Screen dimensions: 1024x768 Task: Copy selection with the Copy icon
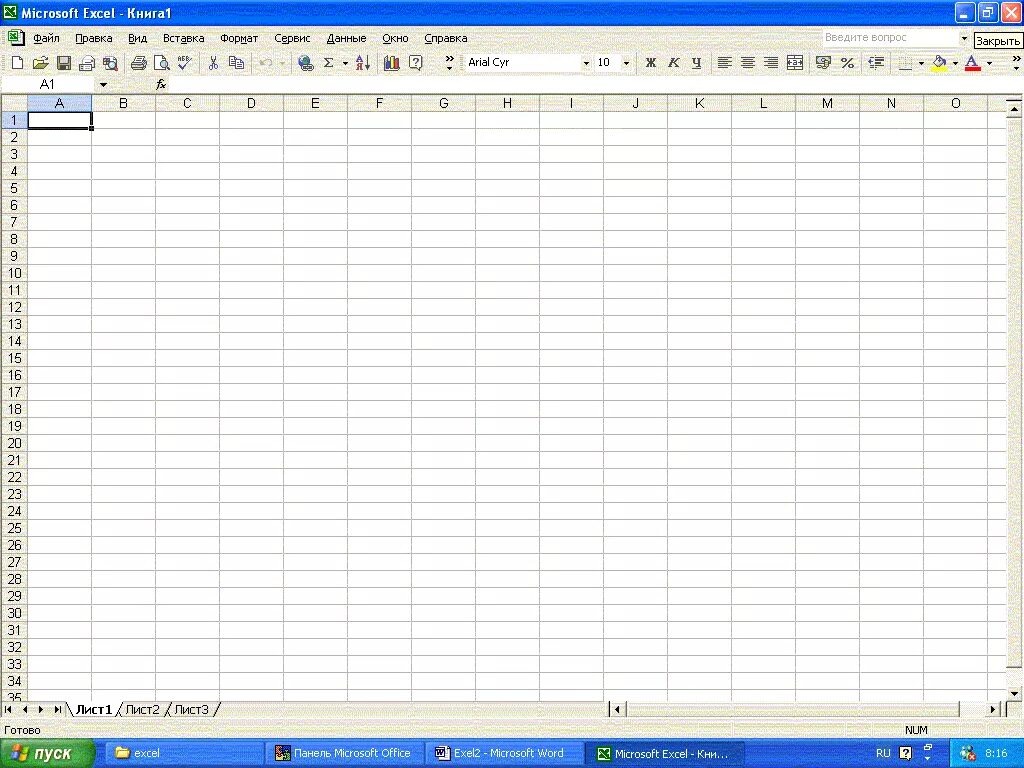(x=236, y=63)
